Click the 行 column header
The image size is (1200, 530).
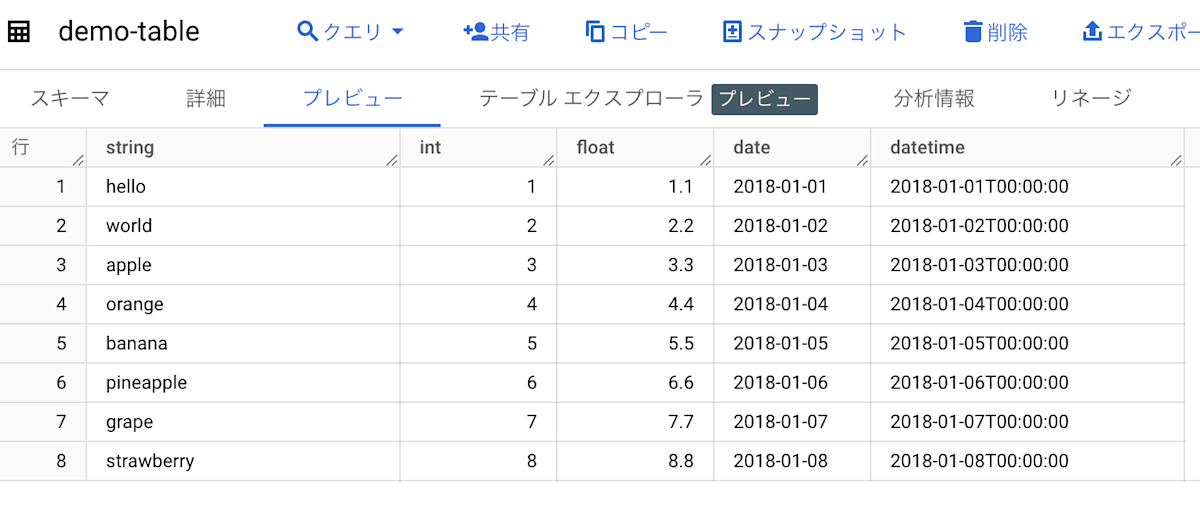43,148
